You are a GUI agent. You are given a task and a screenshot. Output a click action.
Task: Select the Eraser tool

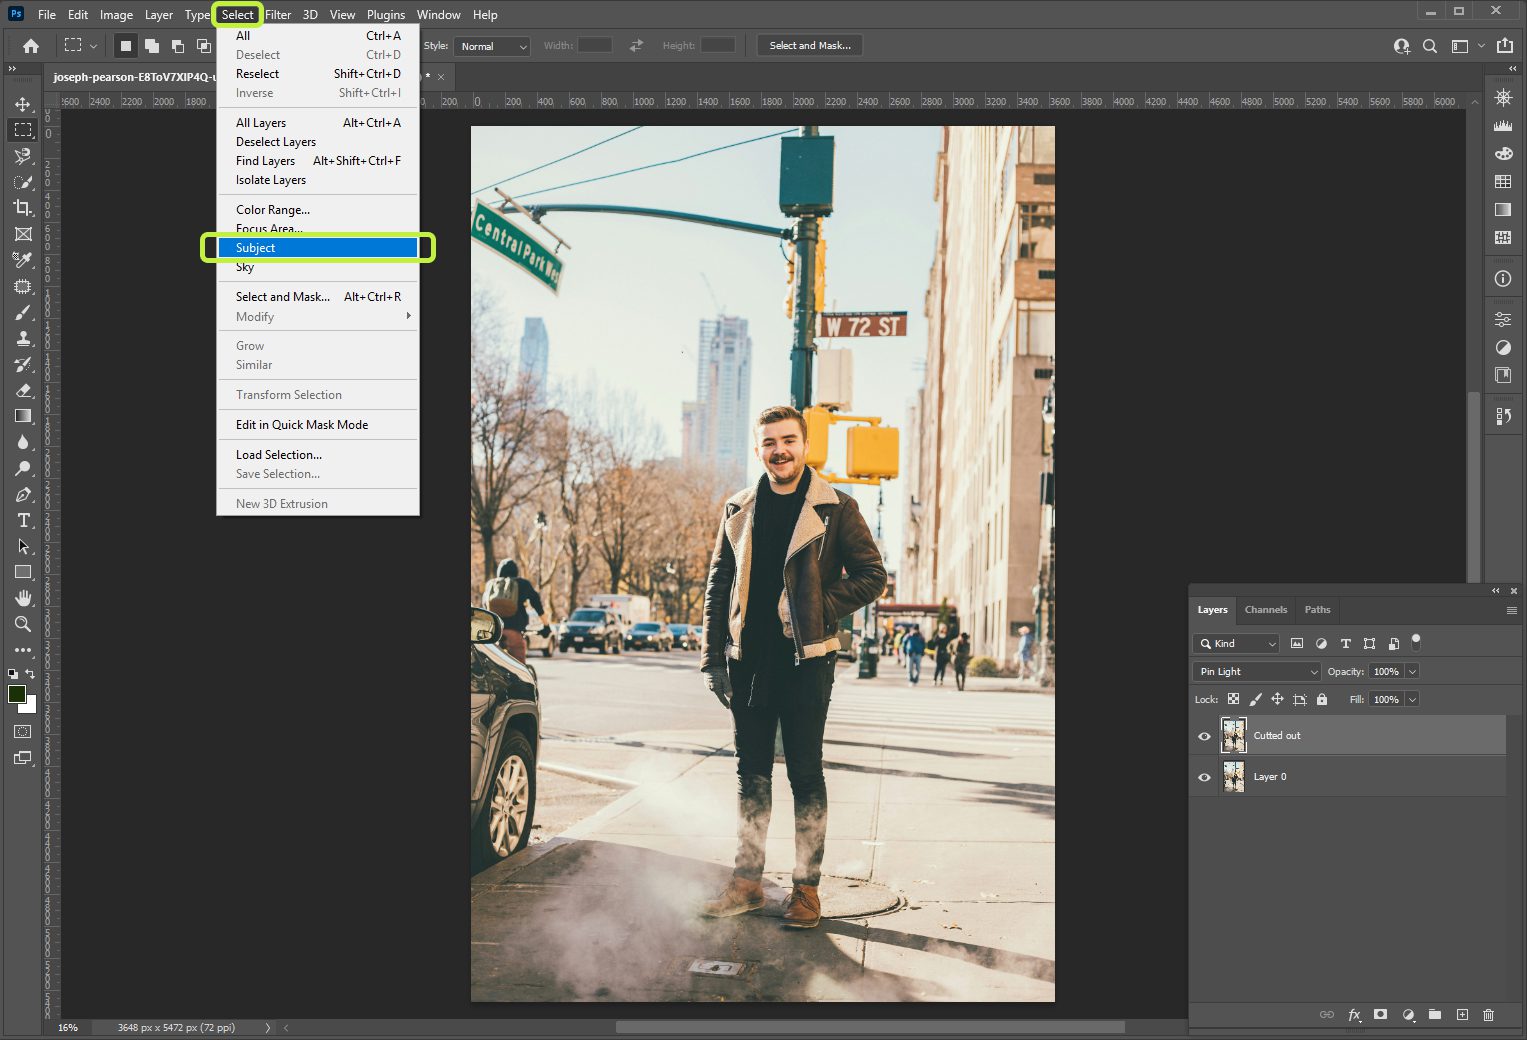pyautogui.click(x=22, y=390)
